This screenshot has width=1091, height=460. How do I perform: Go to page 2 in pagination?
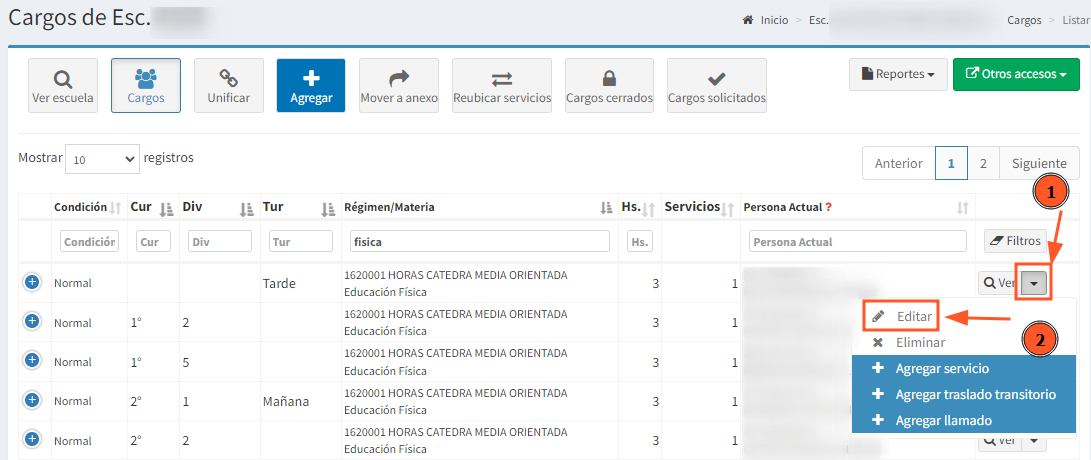983,164
